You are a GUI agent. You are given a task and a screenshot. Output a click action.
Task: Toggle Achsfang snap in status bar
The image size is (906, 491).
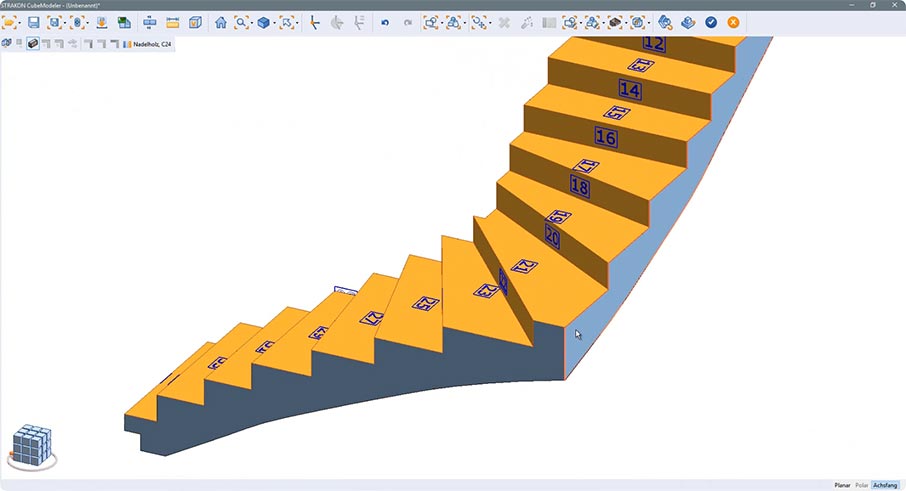coord(885,485)
